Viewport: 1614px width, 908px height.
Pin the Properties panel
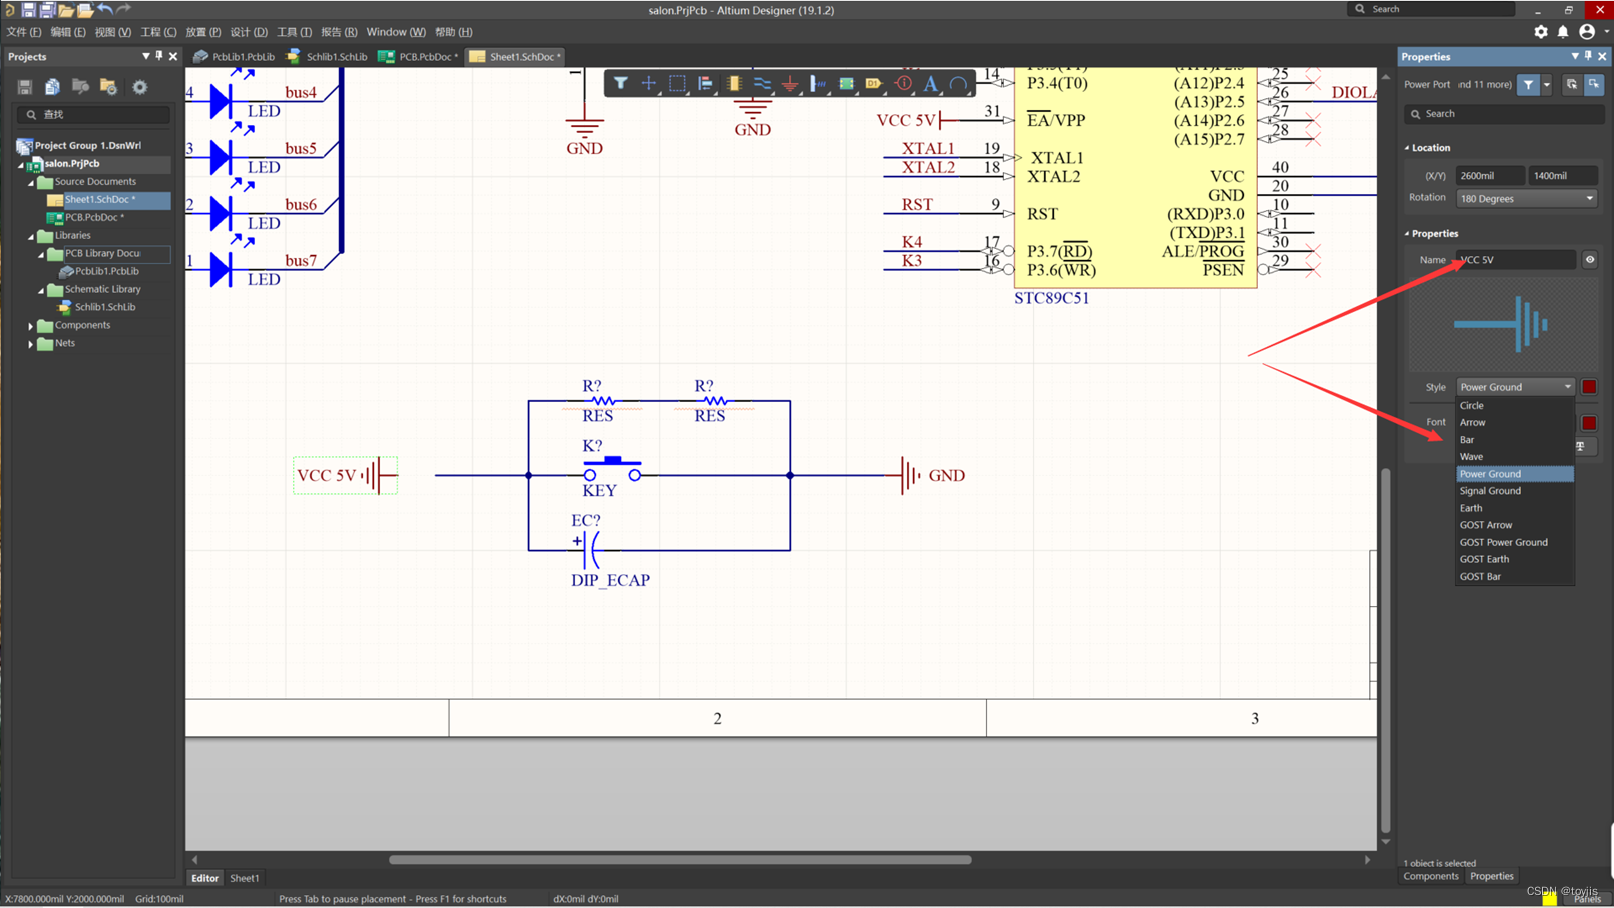tap(1588, 57)
